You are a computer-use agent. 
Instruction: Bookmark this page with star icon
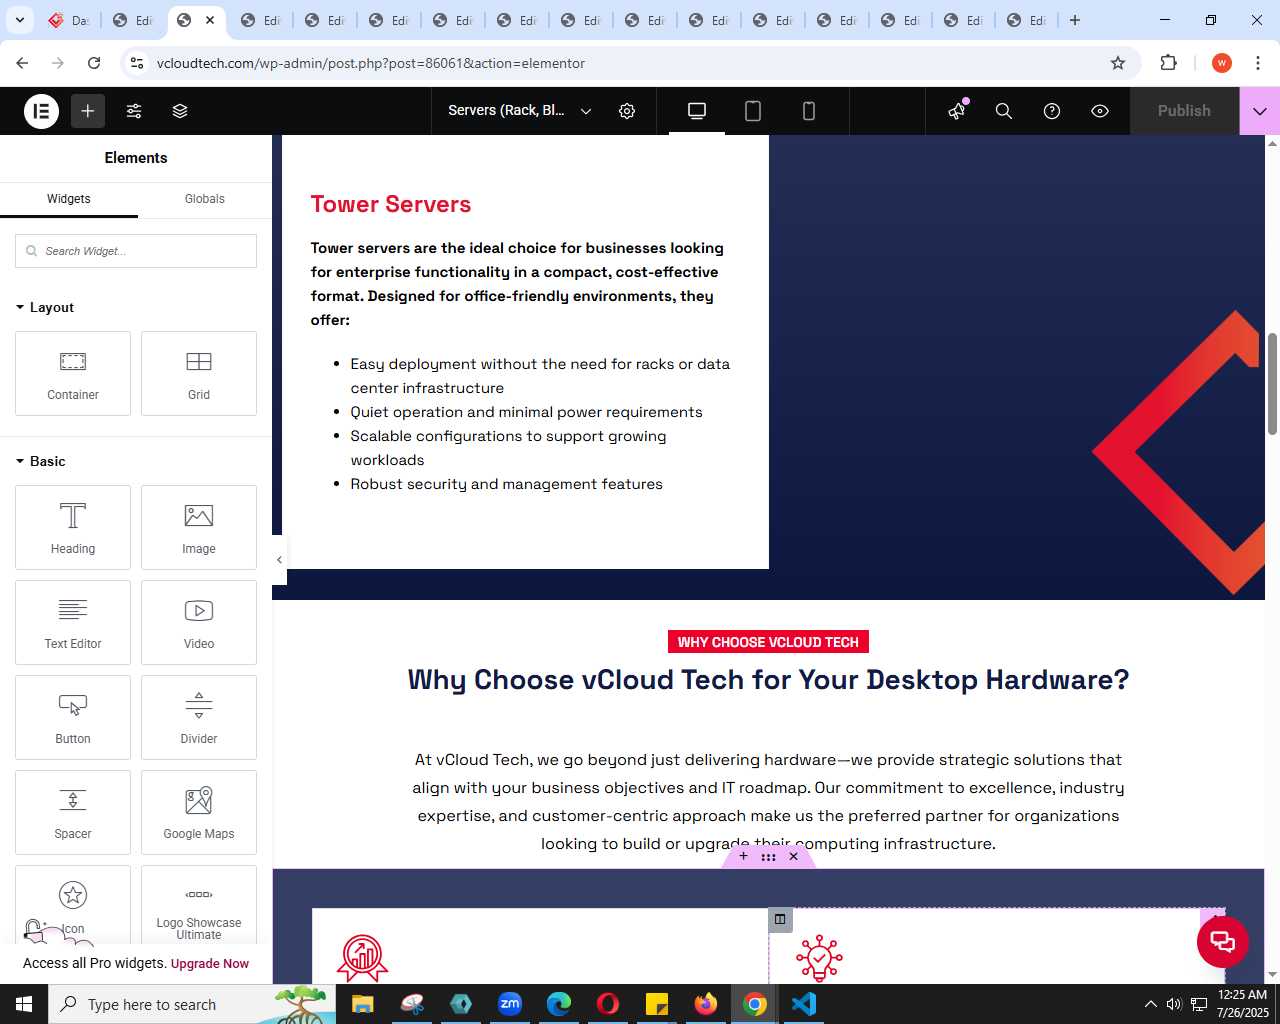1118,63
